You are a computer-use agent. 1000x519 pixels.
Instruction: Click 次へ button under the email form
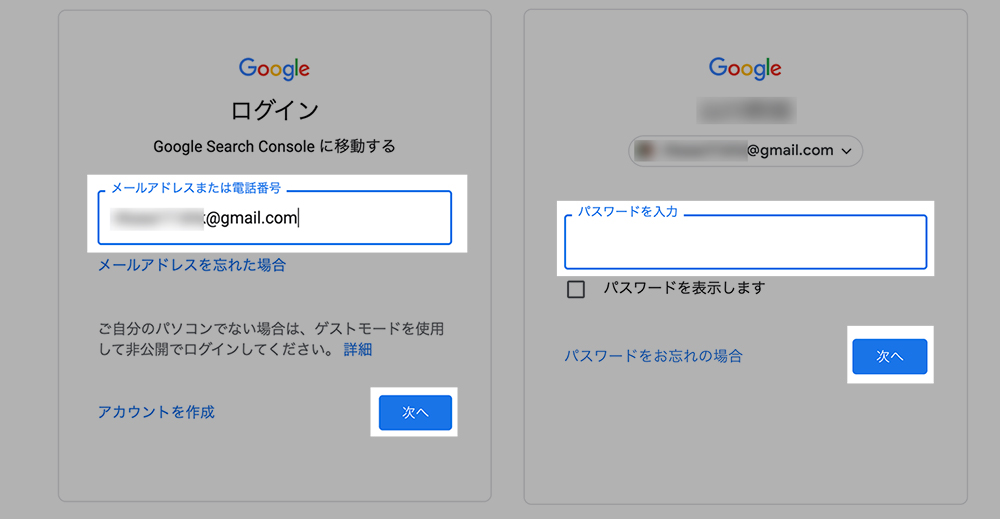coord(415,413)
